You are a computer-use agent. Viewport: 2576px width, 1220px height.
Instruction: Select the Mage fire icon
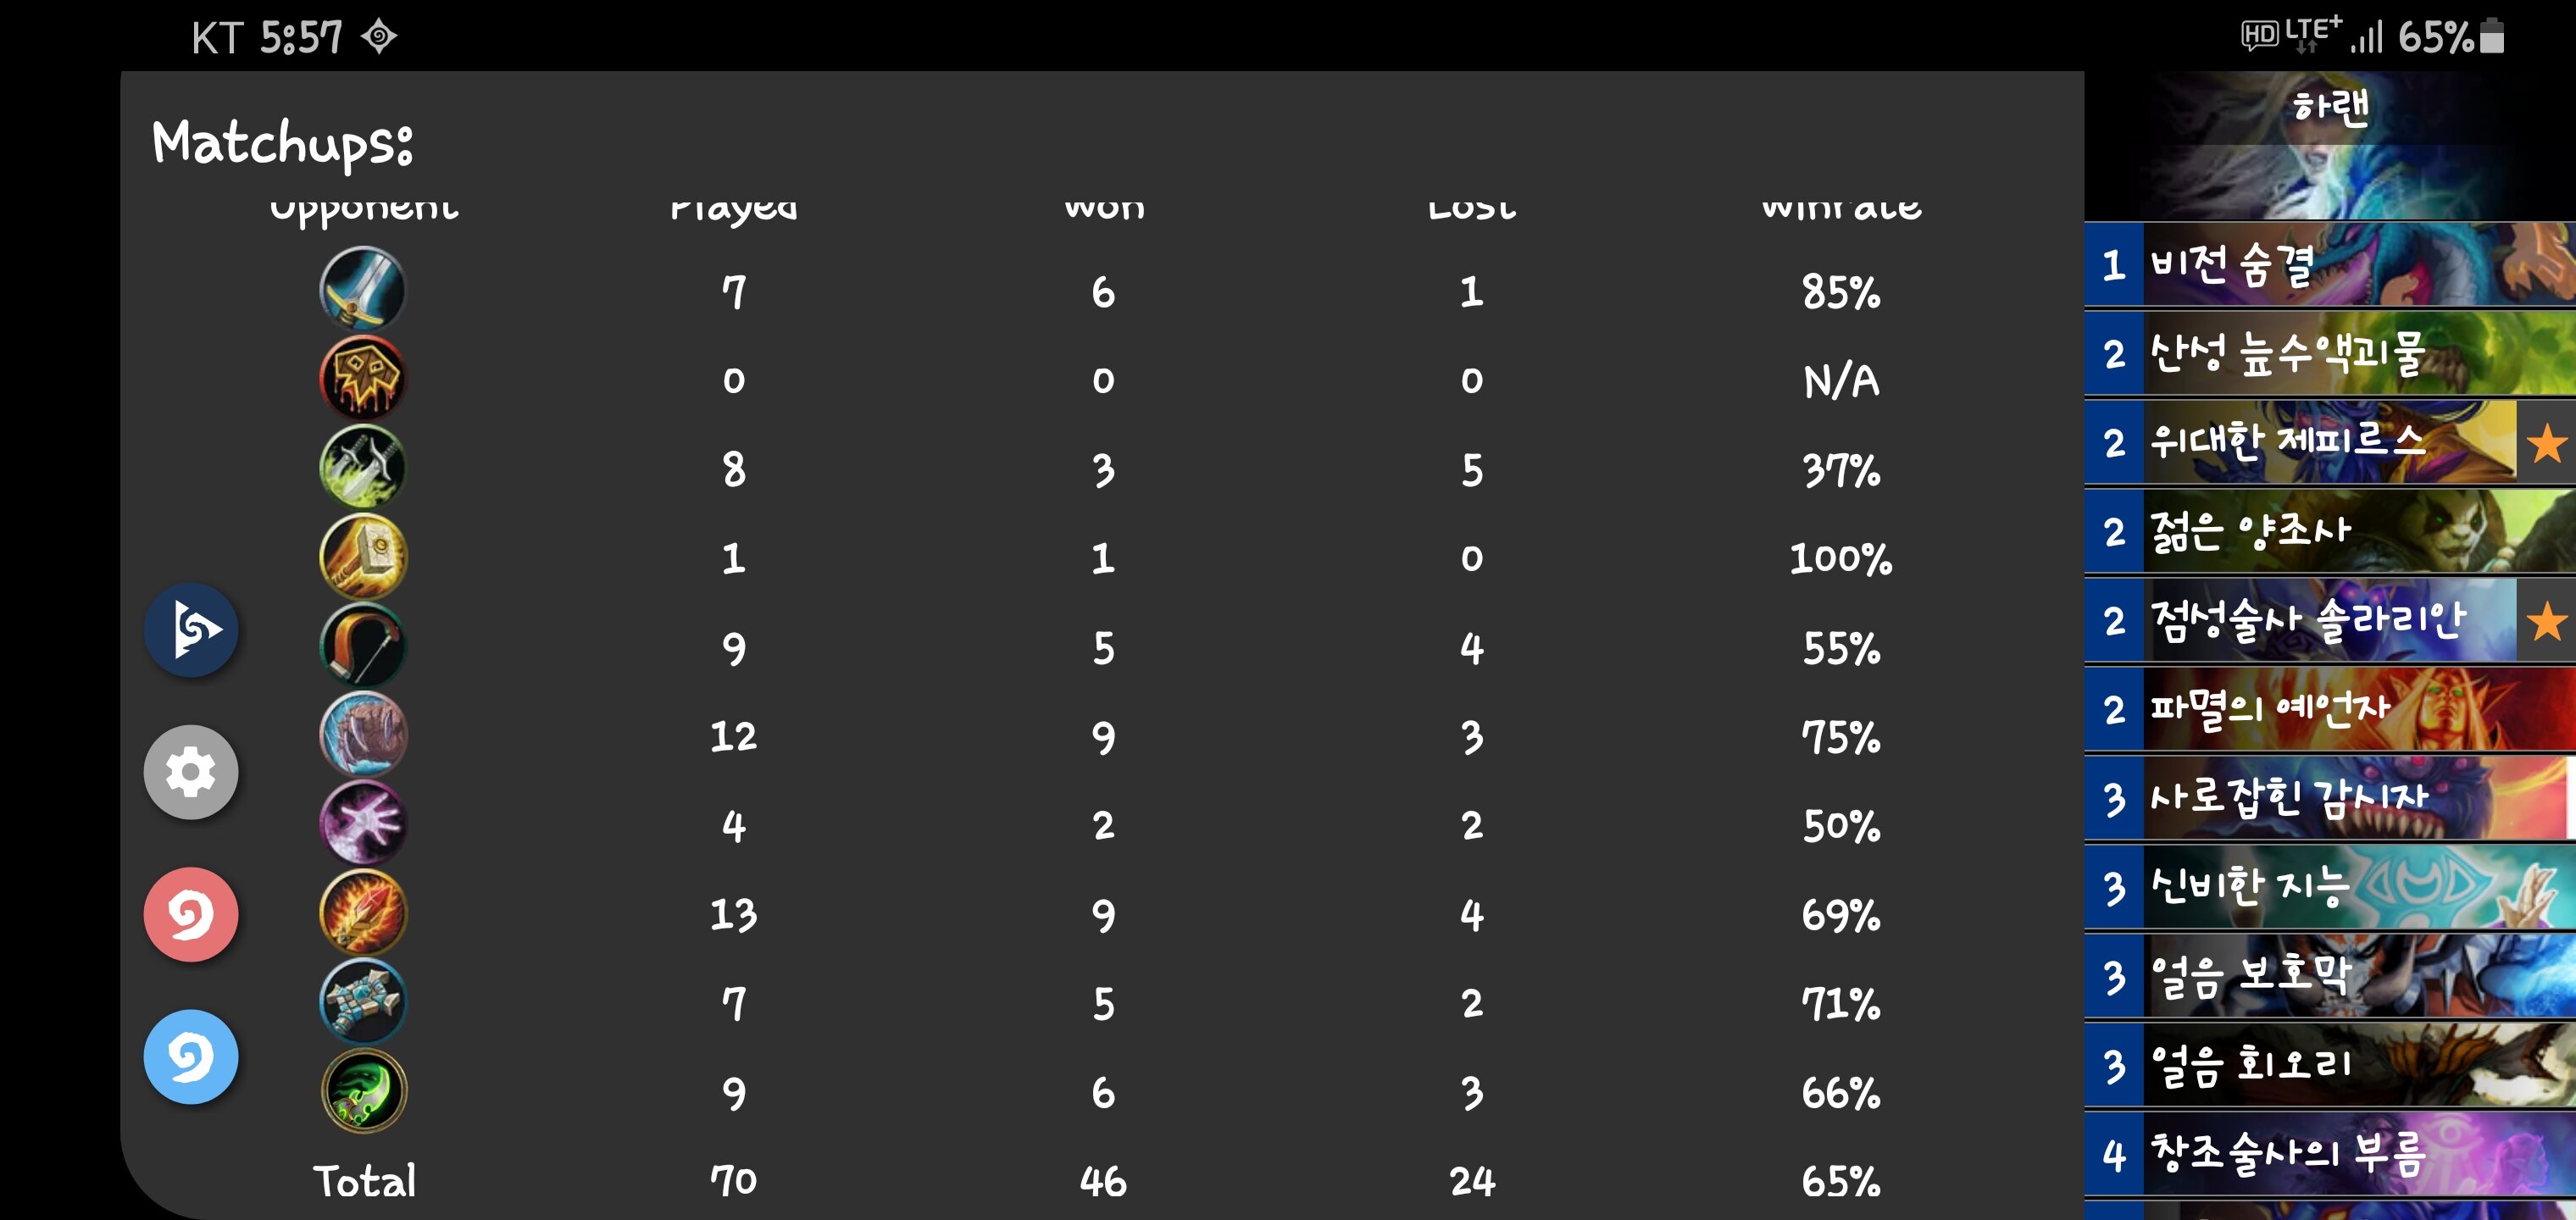[363, 912]
